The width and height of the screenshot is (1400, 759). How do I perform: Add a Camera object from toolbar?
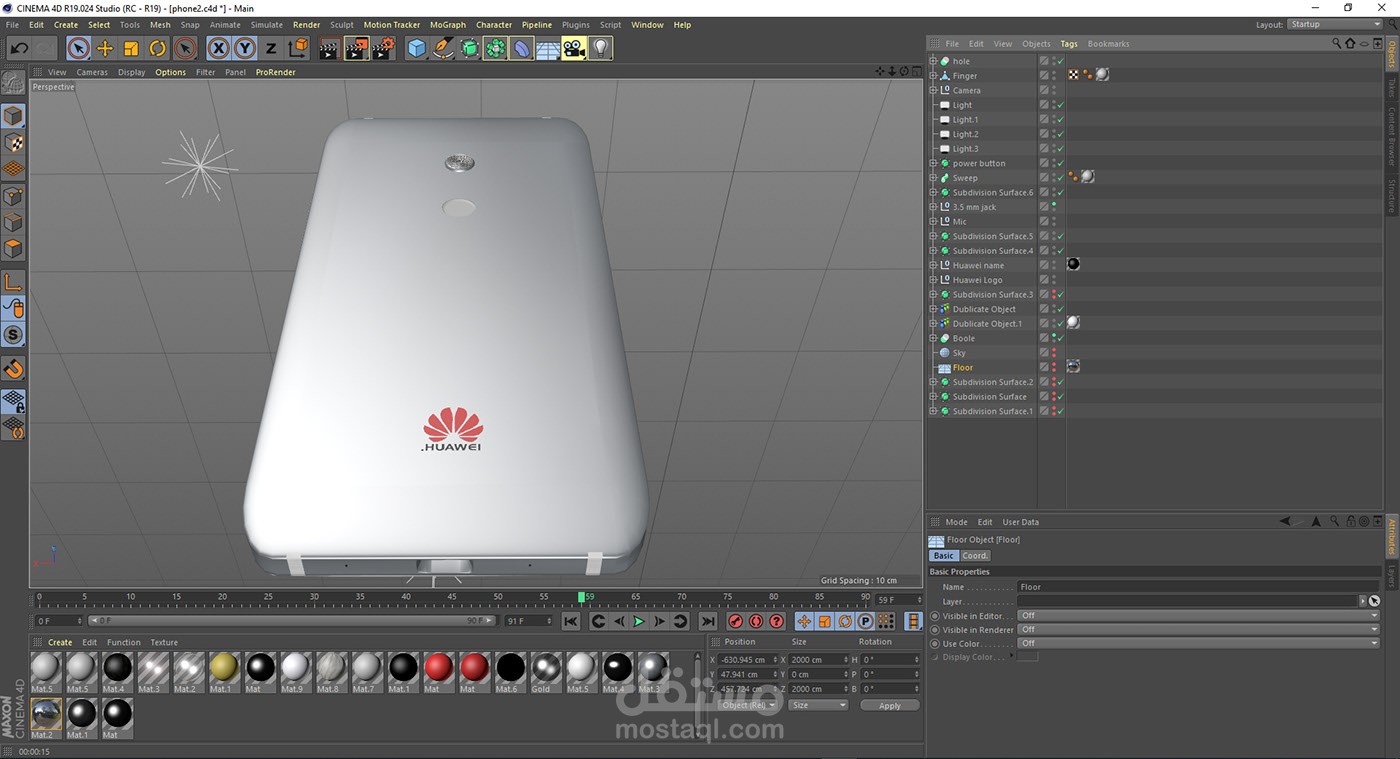point(574,48)
